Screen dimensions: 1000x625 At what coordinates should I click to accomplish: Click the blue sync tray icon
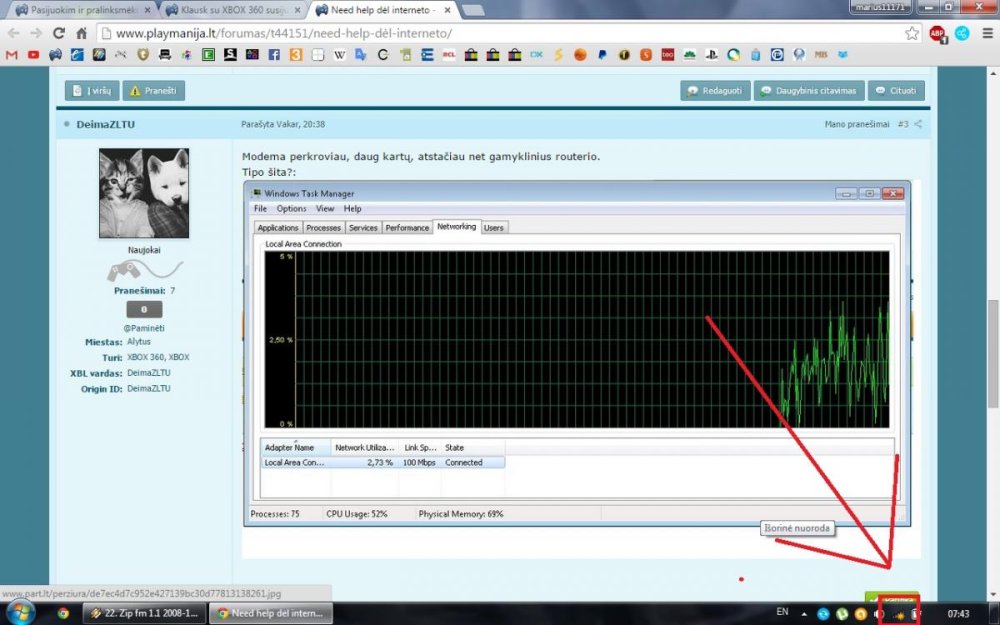pyautogui.click(x=823, y=614)
